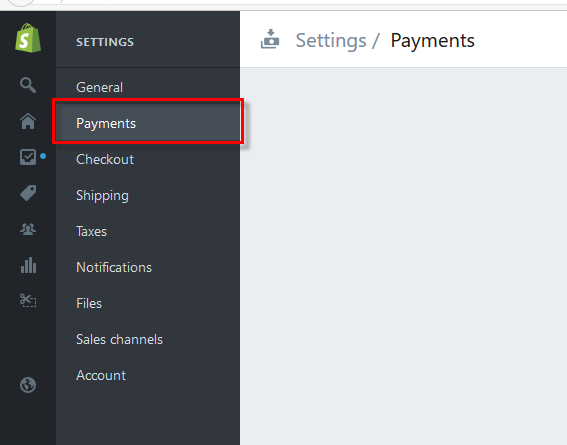Open Products with the tag icon
567x445 pixels.
click(x=28, y=193)
